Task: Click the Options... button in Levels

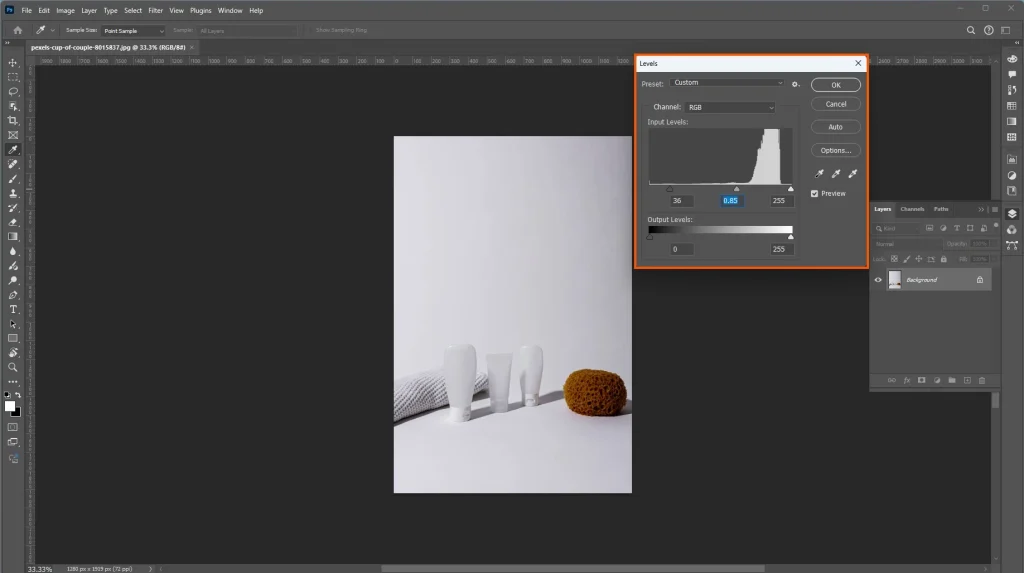Action: tap(835, 150)
